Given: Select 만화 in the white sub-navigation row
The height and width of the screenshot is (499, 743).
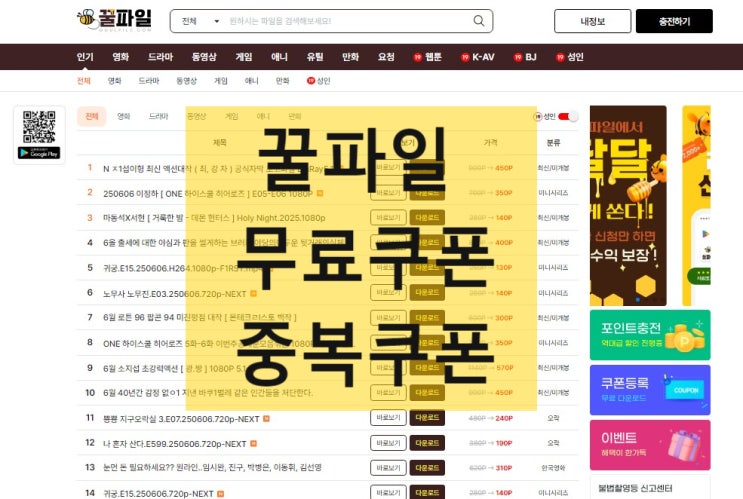Looking at the screenshot, I should coord(282,81).
